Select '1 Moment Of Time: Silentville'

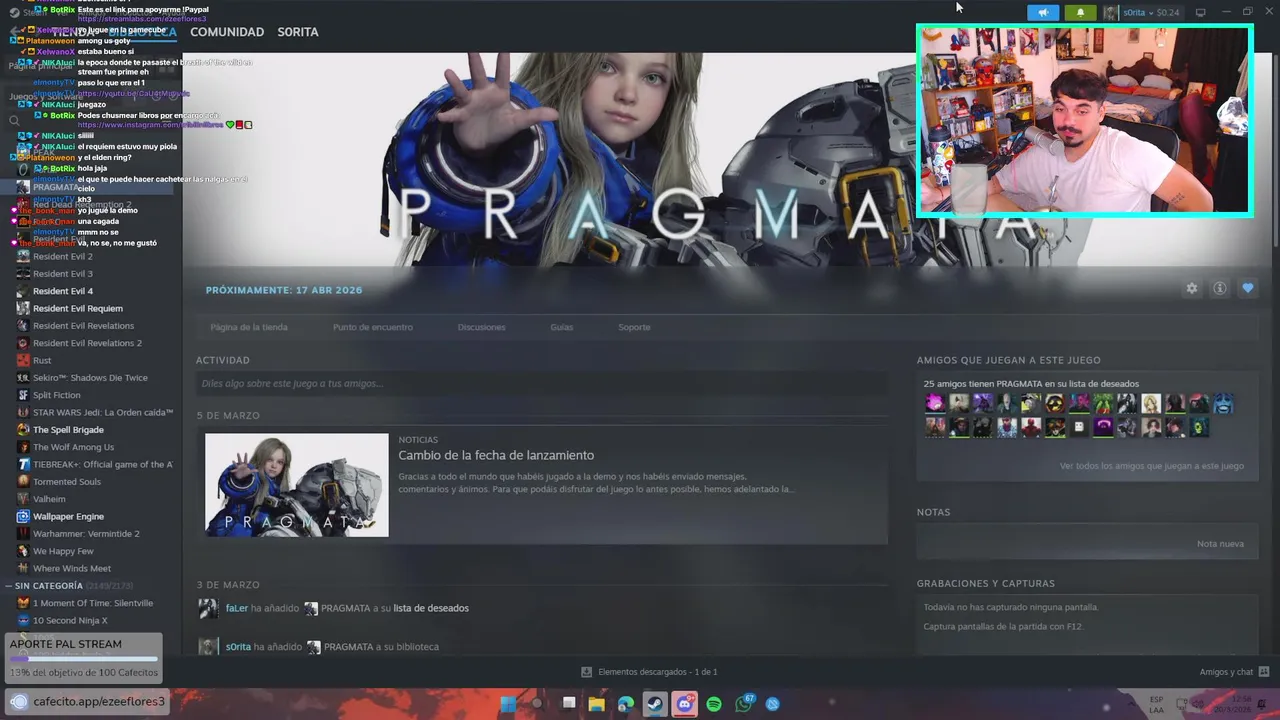click(x=91, y=603)
